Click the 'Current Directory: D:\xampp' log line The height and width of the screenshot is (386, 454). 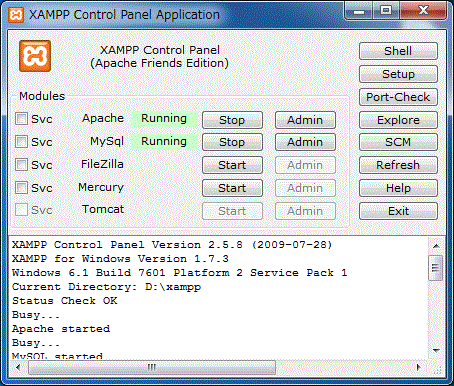tap(106, 287)
